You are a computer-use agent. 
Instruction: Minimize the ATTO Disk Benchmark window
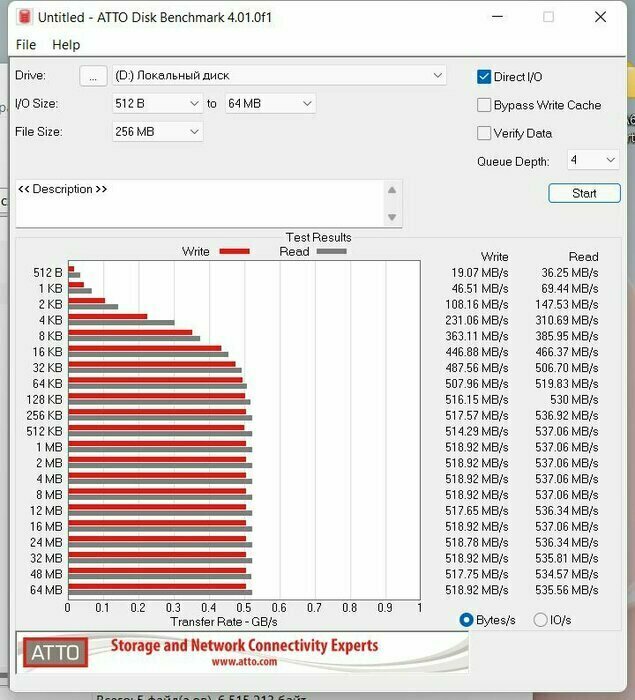click(497, 17)
